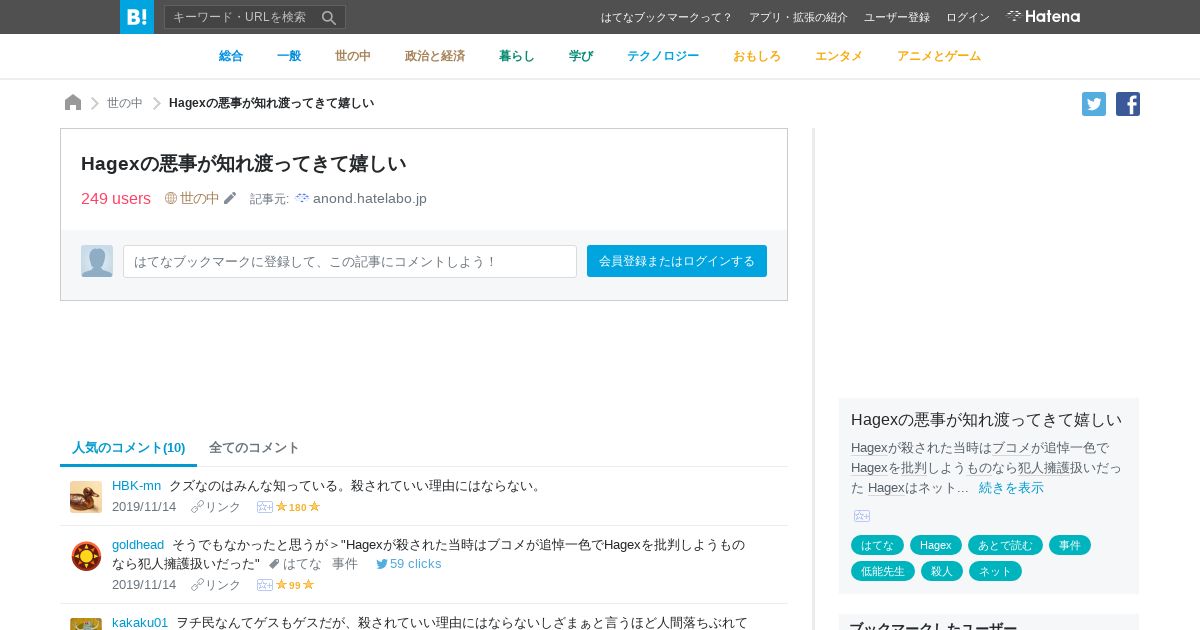Share the article on Twitter
This screenshot has height=630, width=1200.
click(1094, 104)
